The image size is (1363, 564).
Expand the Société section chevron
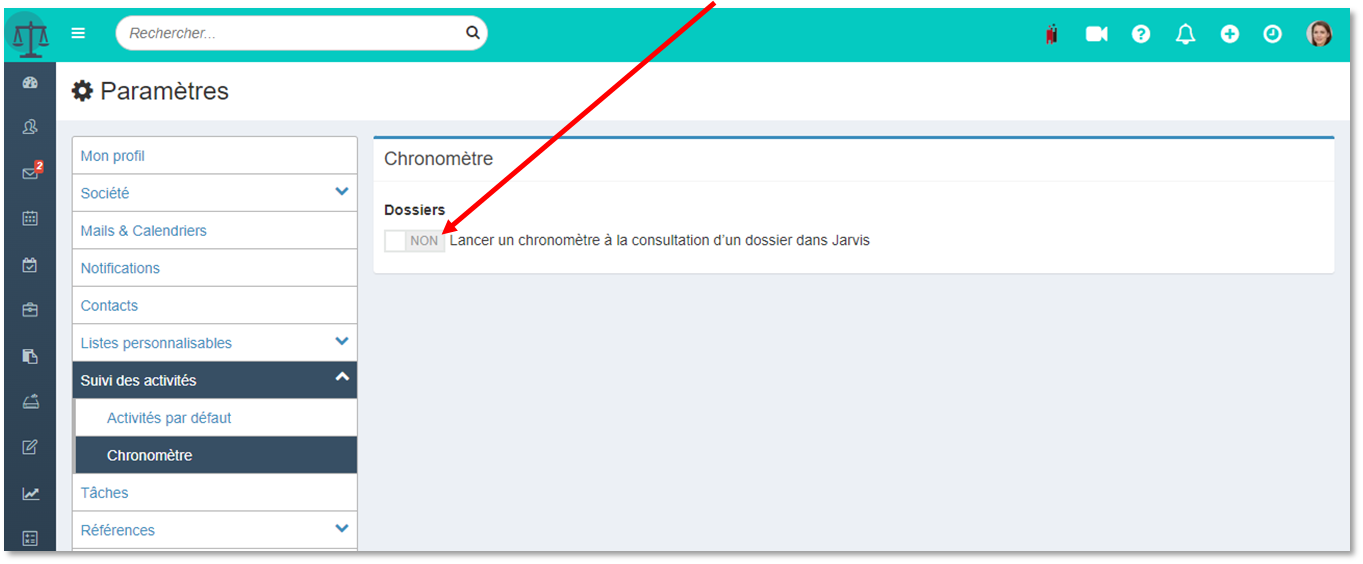[x=342, y=192]
